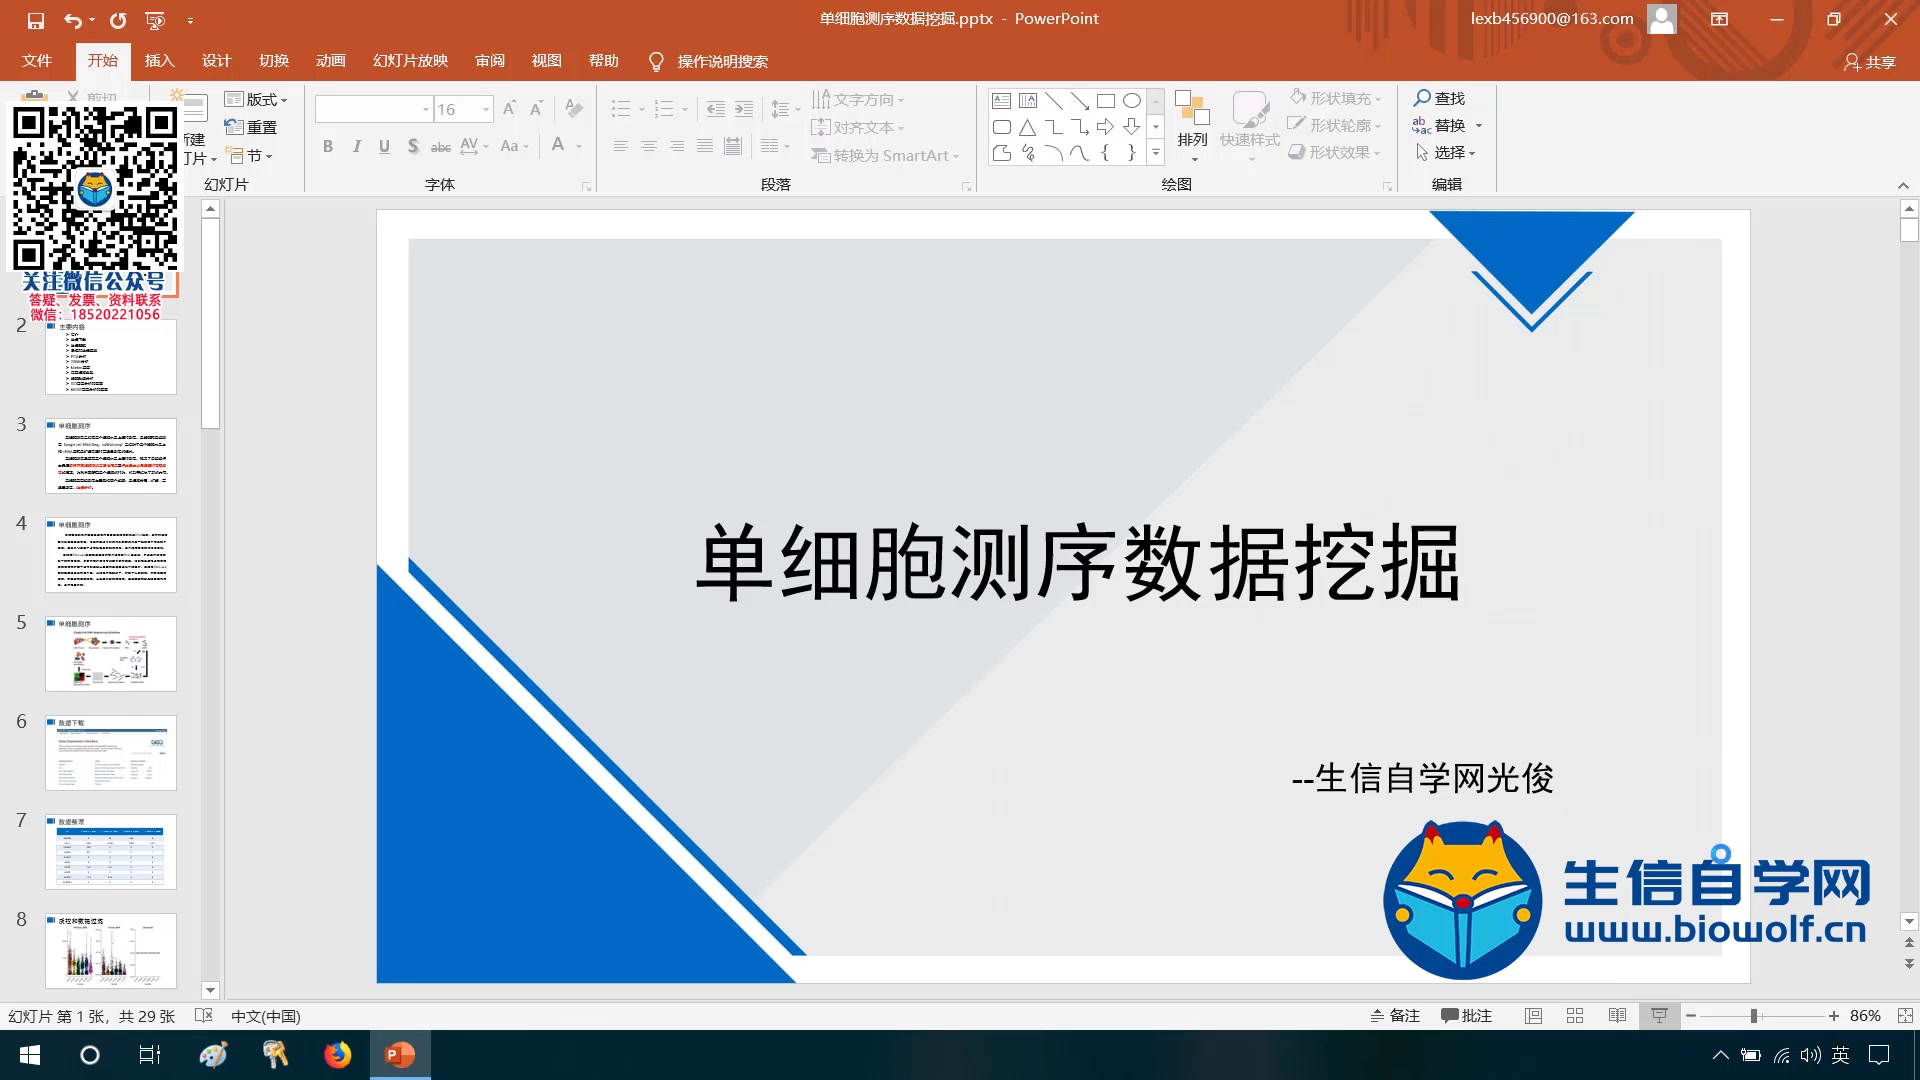Click the zoom out minus button
1920x1080 pixels.
pos(1691,1015)
